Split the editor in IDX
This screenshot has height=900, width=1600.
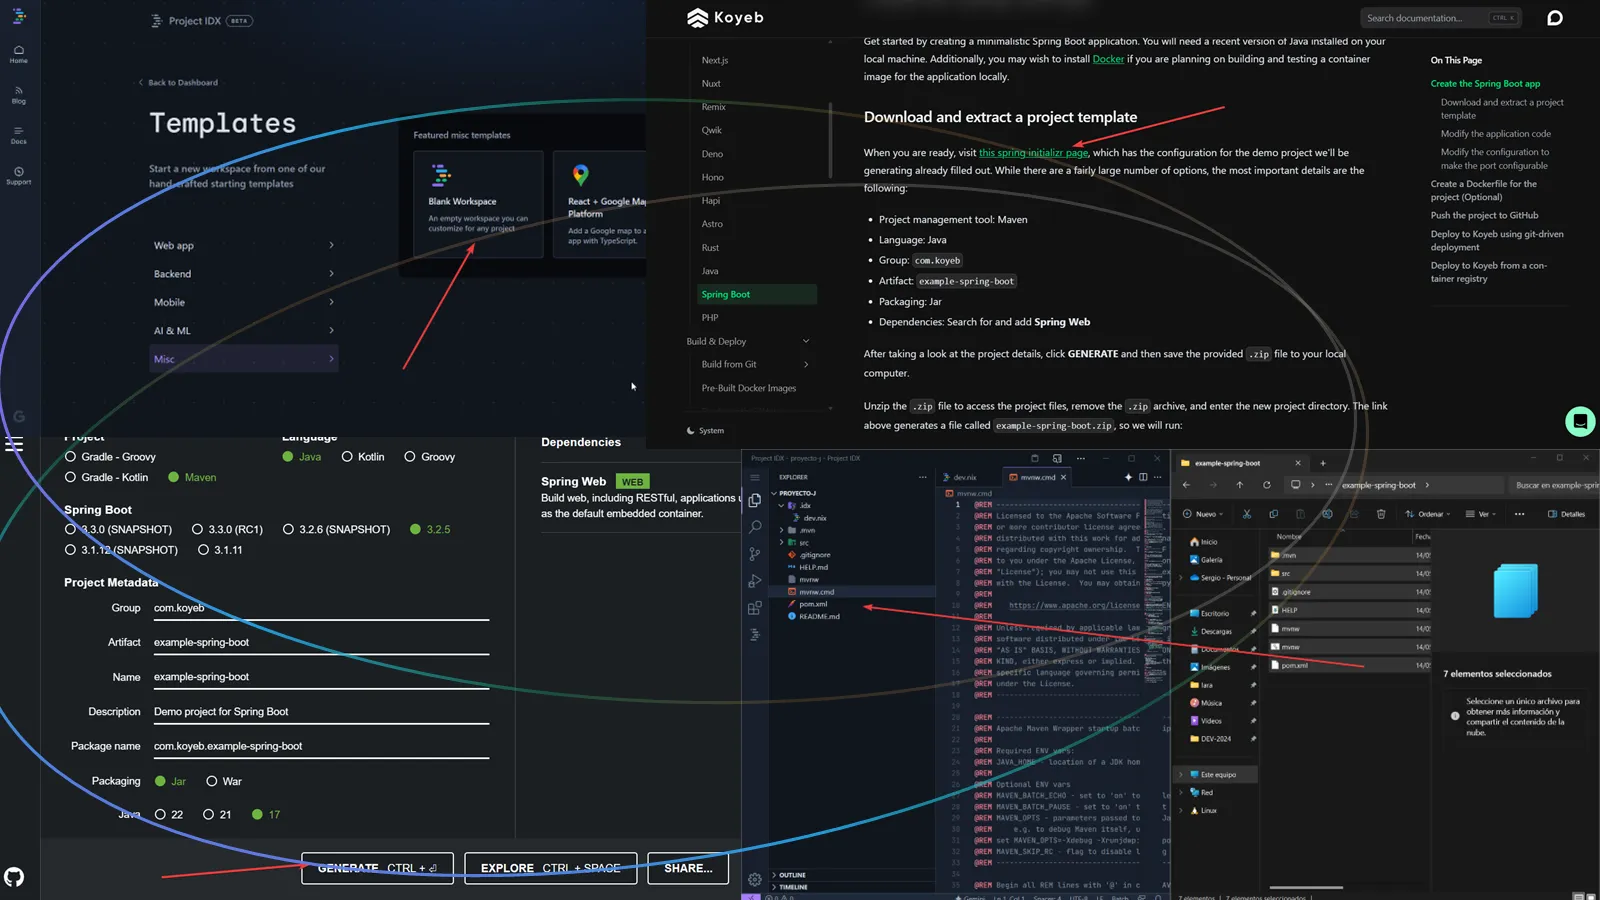point(1143,477)
